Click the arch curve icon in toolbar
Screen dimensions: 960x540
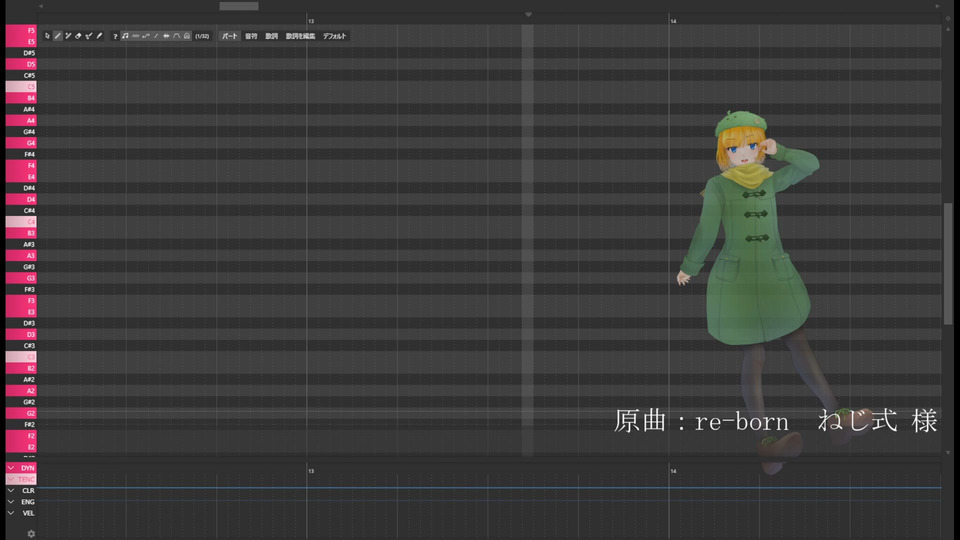[176, 36]
